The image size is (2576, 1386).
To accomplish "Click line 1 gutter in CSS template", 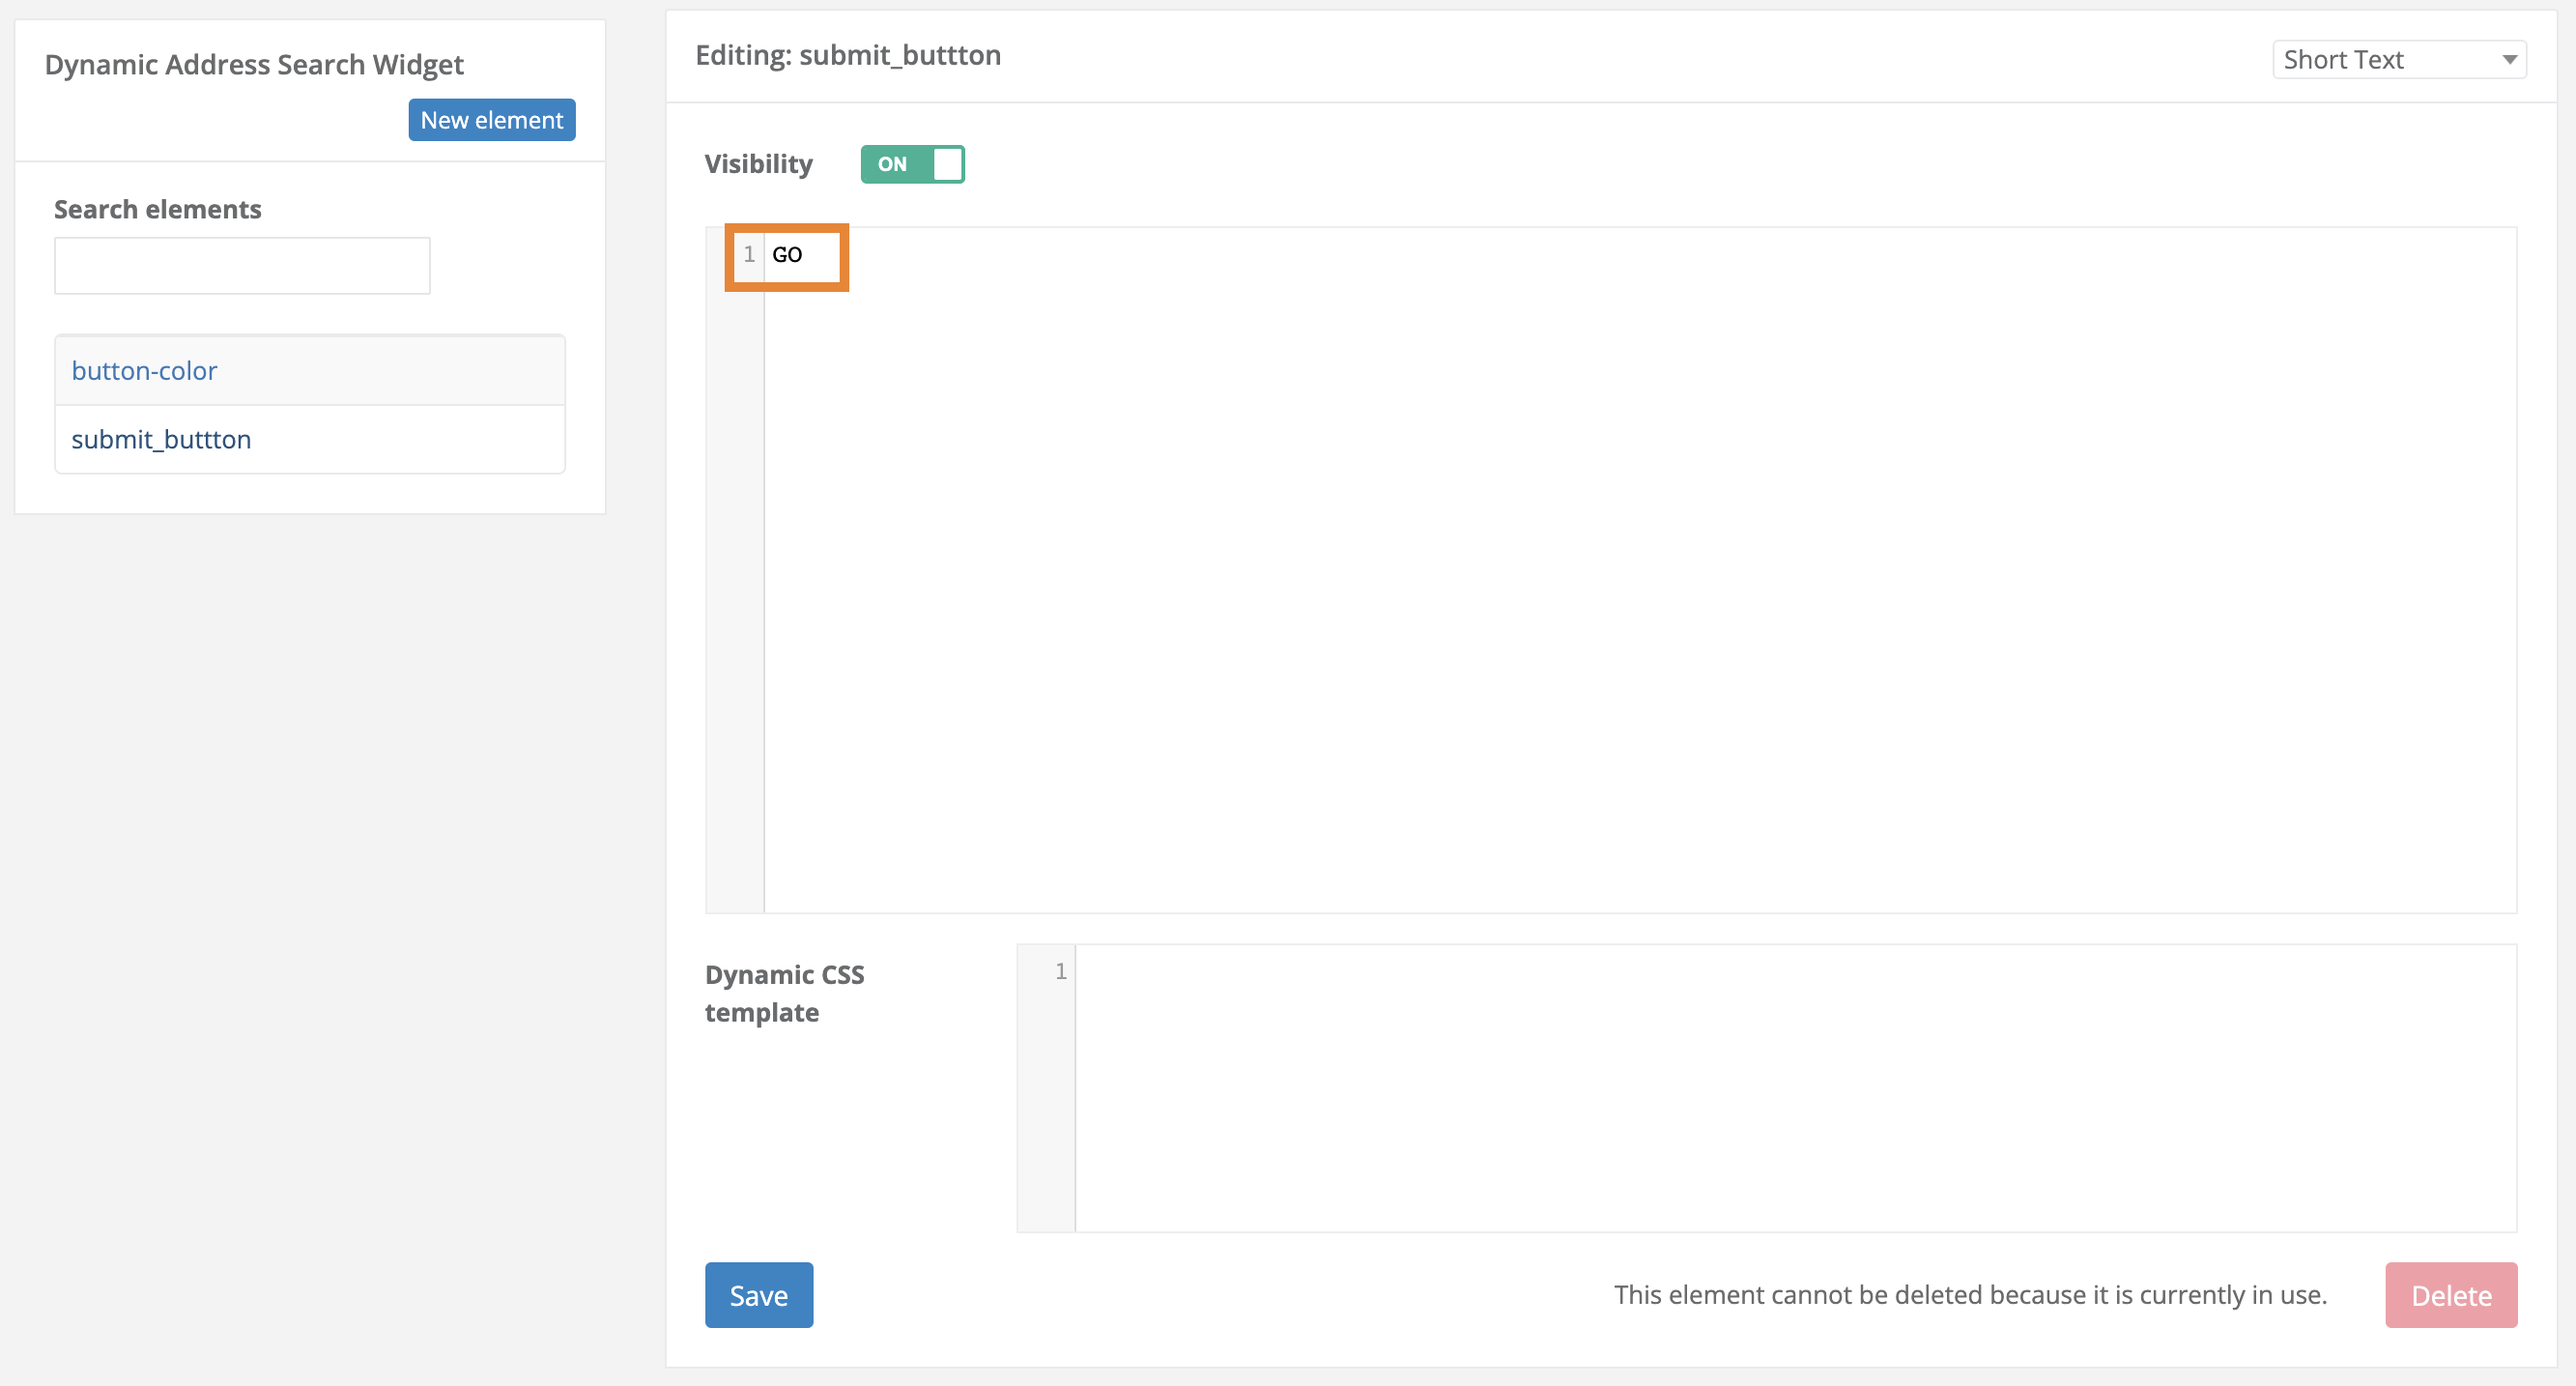I will [x=1059, y=970].
